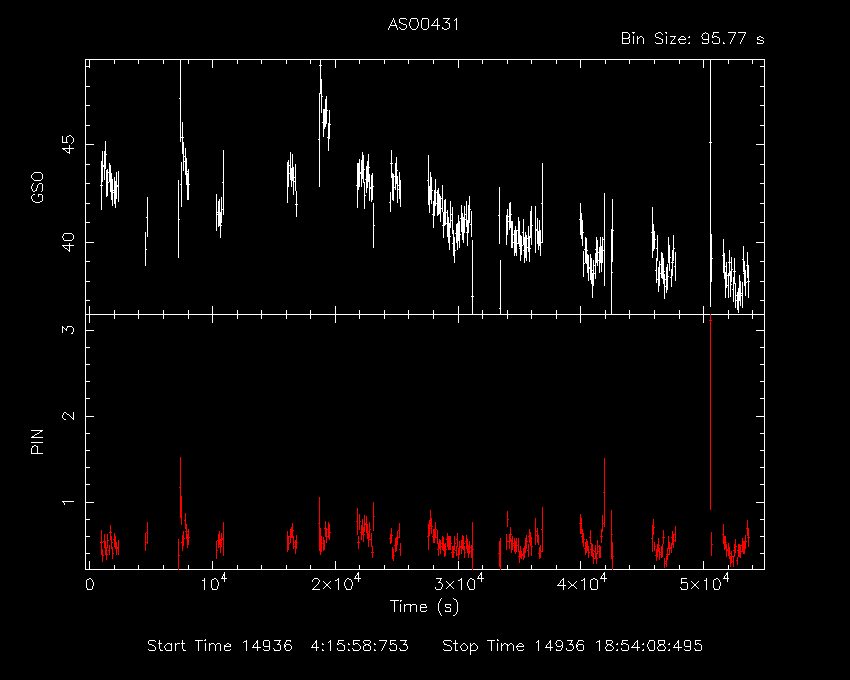This screenshot has height=680, width=850.
Task: Click the last white GSO data cluster at right
Action: (x=736, y=274)
